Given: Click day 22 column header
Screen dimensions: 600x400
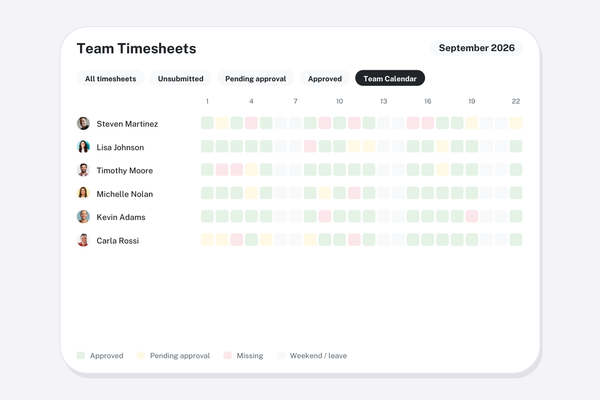Looking at the screenshot, I should 516,101.
